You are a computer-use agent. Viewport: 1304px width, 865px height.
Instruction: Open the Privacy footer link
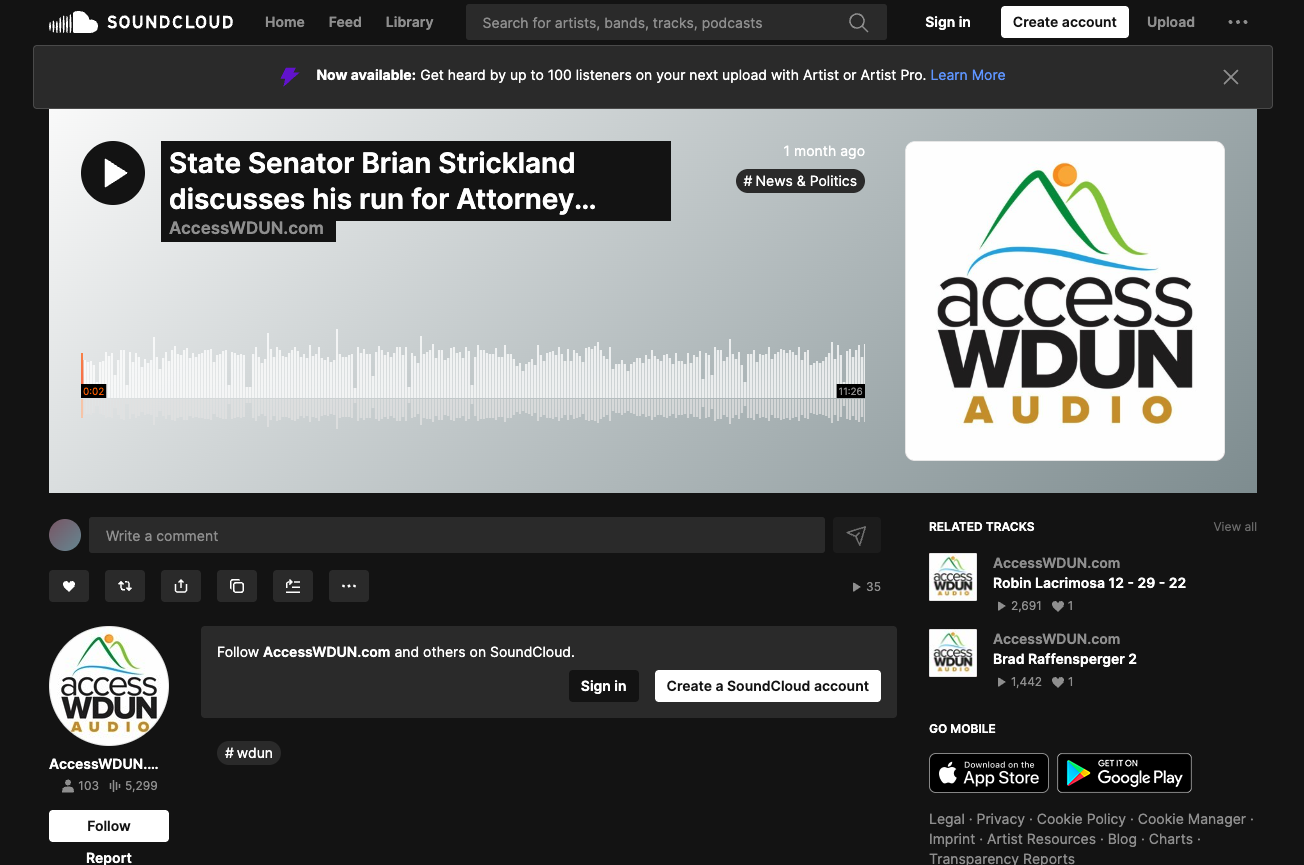1001,819
